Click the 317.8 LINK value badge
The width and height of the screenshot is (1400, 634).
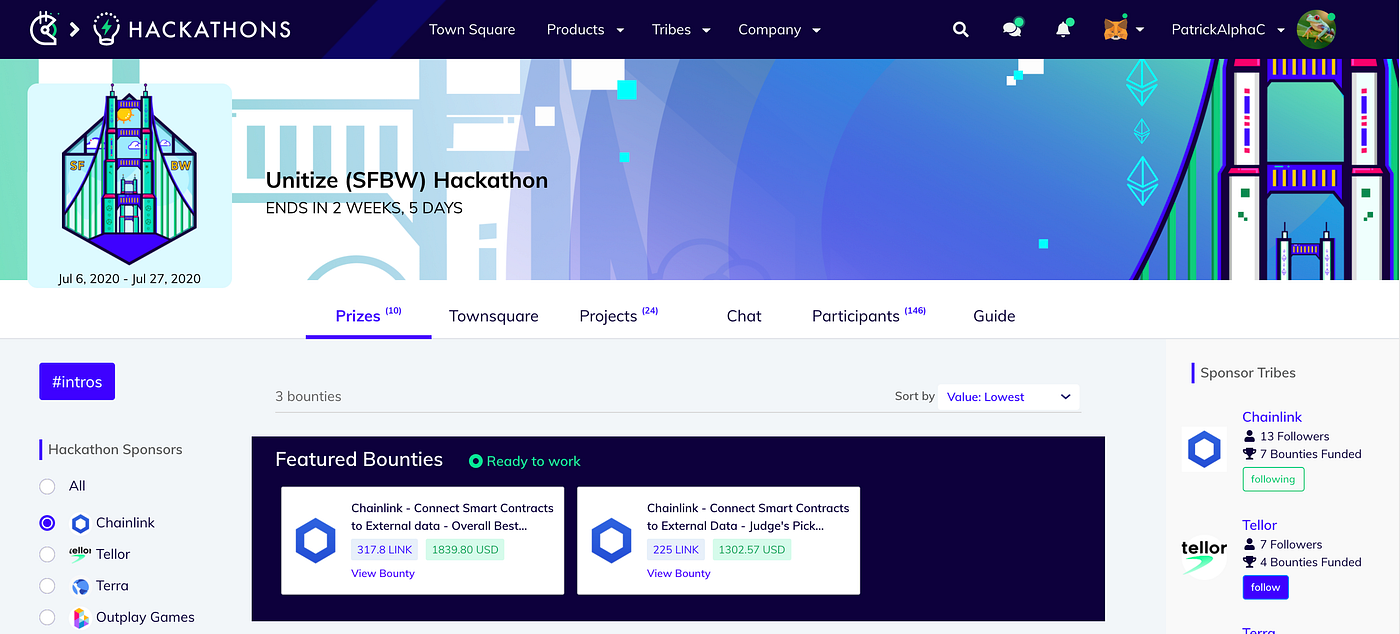tap(385, 550)
